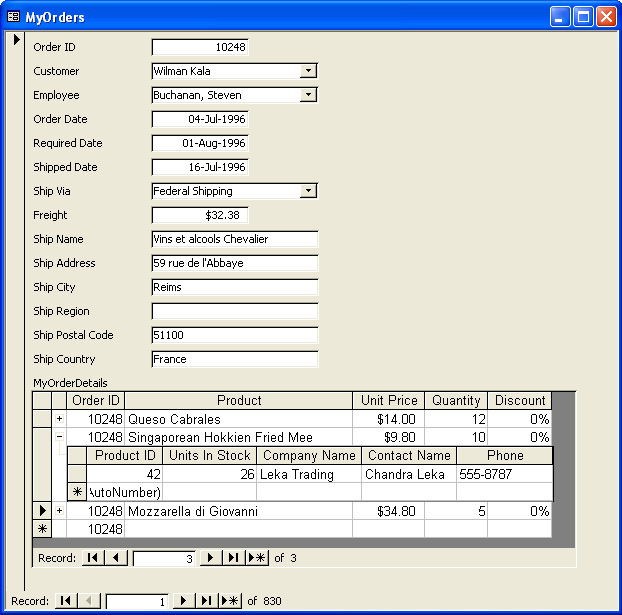Viewport: 622px width, 615px height.
Task: Select the Unit Price column header
Action: pos(389,401)
